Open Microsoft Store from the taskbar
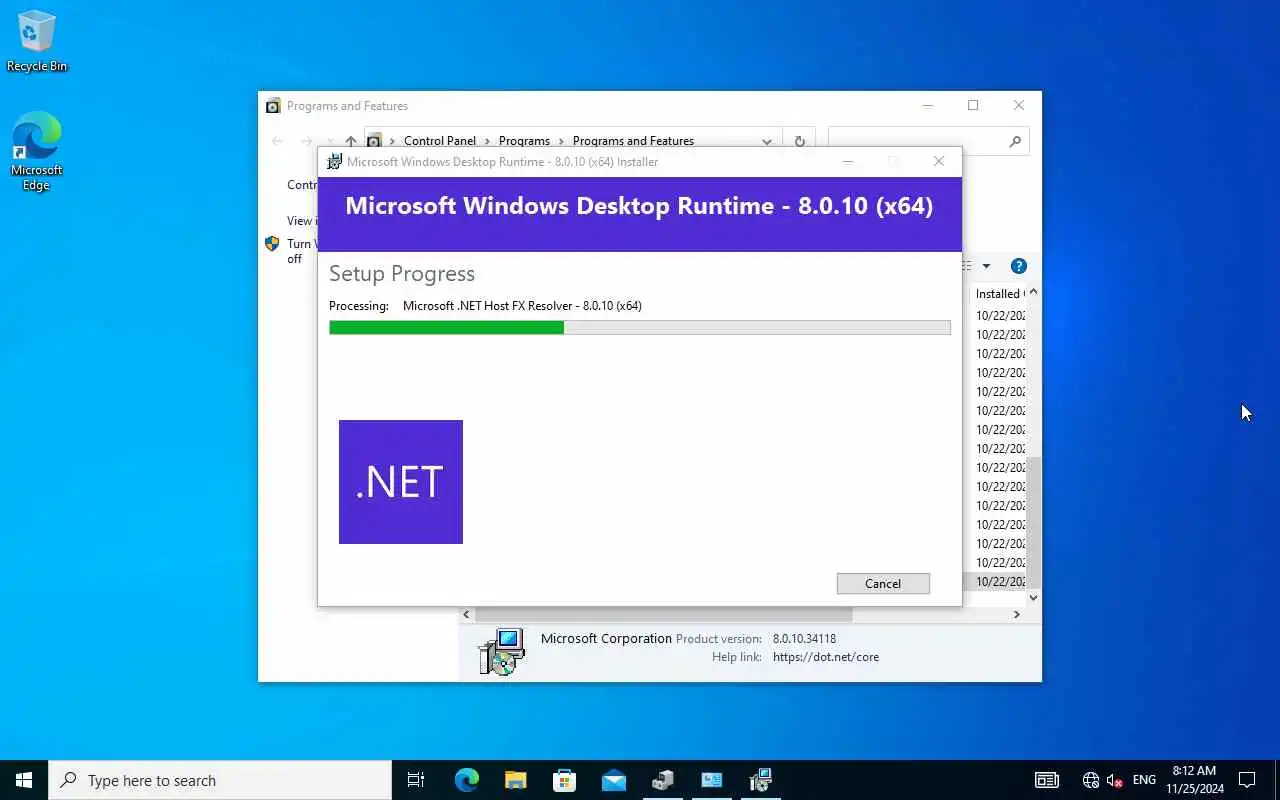 point(564,780)
